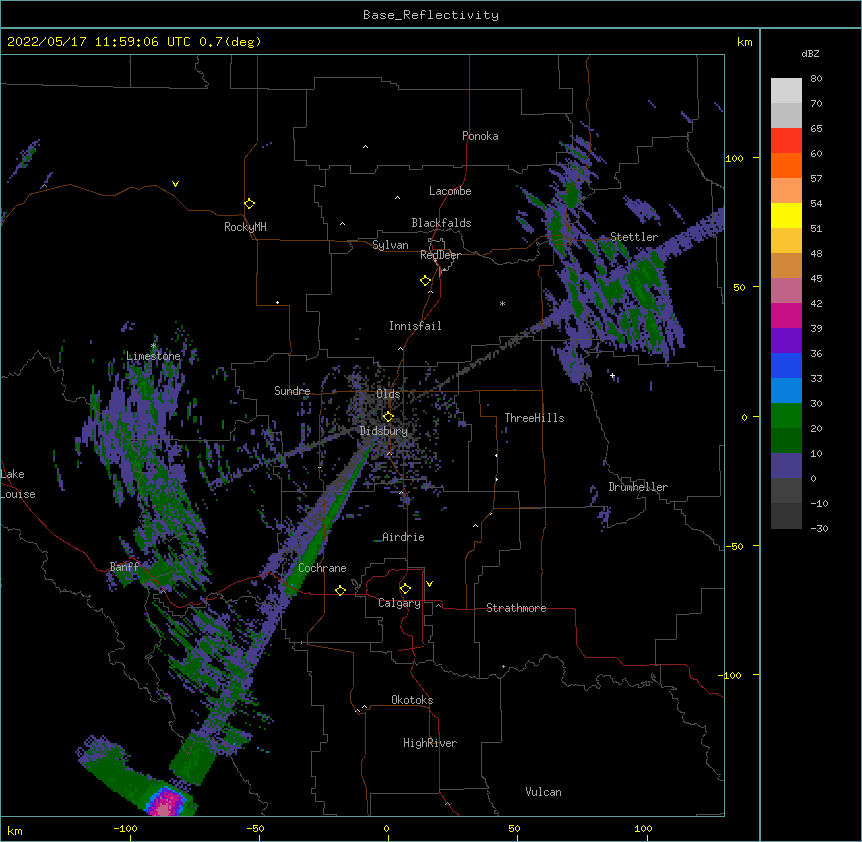Screen dimensions: 862x842
Task: Click the white asterisk above Limestone label
Action: pyautogui.click(x=153, y=346)
